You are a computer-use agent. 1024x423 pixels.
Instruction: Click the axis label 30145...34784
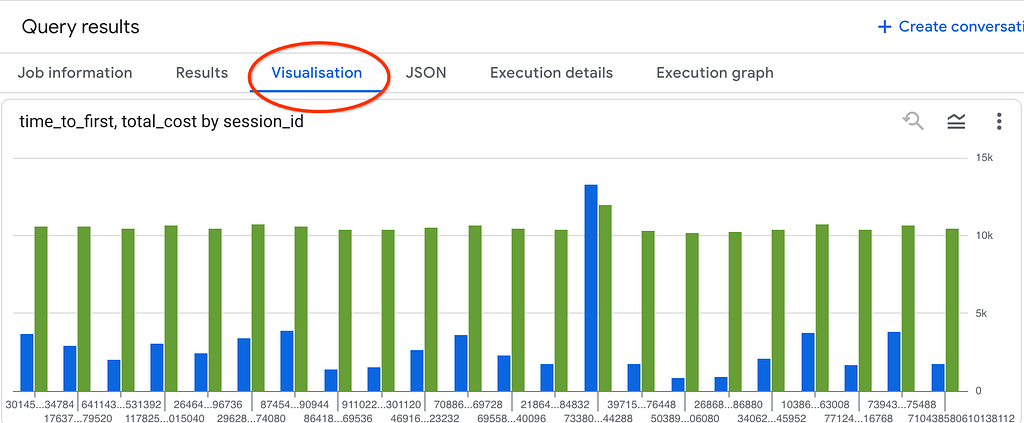[x=40, y=405]
